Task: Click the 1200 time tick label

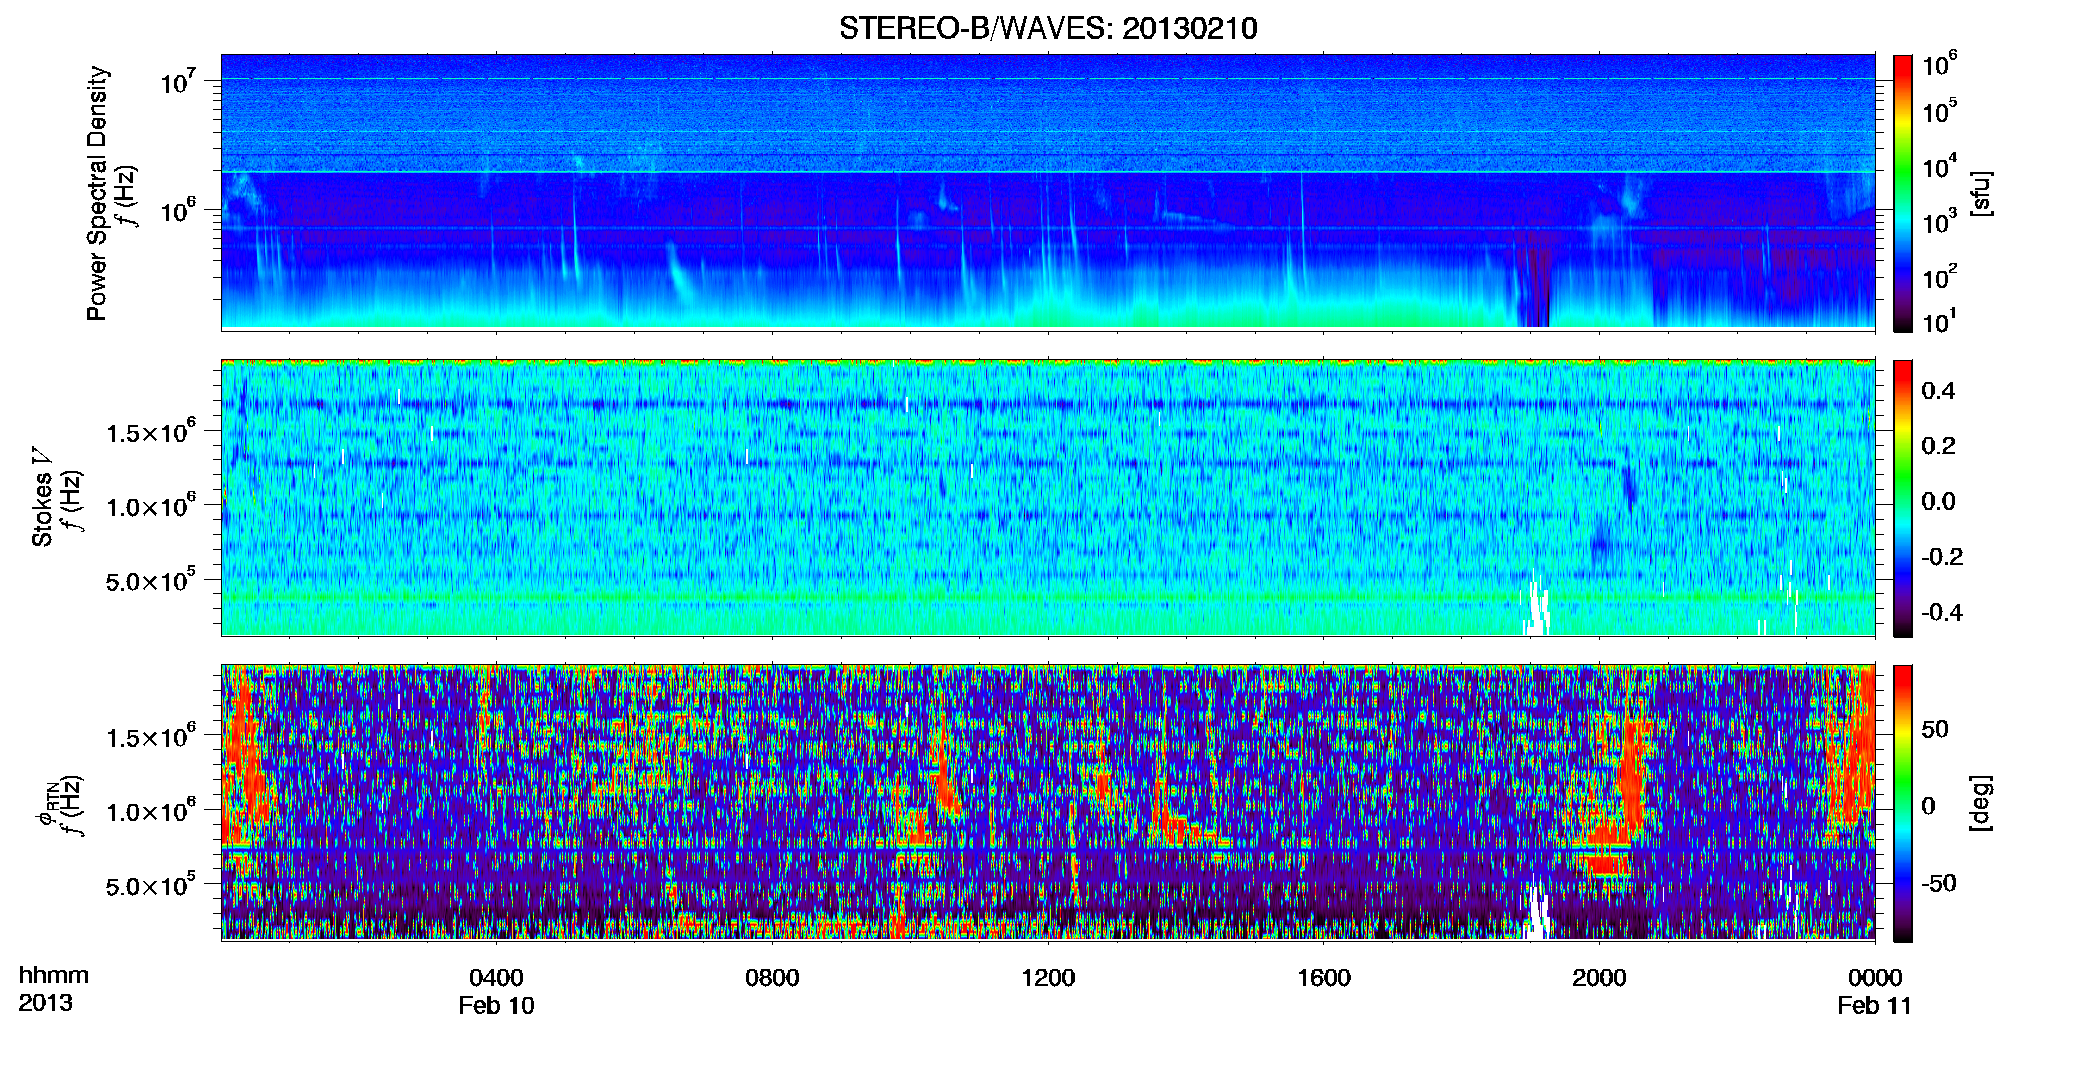Action: (1048, 977)
